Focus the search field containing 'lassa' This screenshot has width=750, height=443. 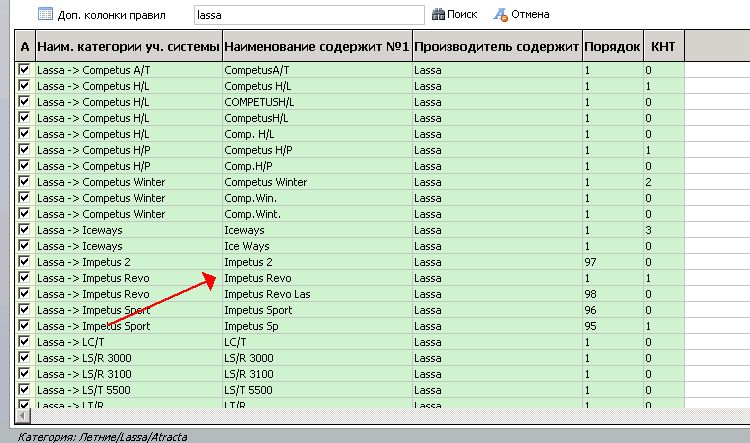pos(309,15)
